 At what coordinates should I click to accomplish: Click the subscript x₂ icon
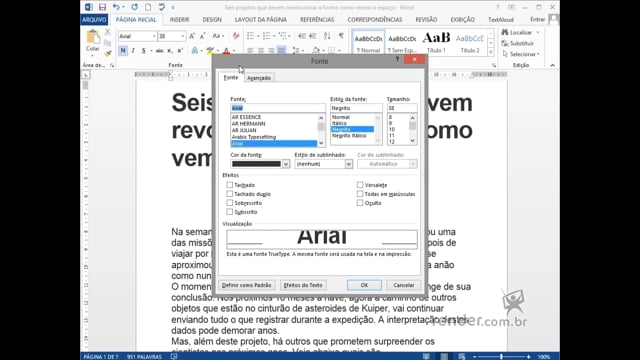pos(170,51)
